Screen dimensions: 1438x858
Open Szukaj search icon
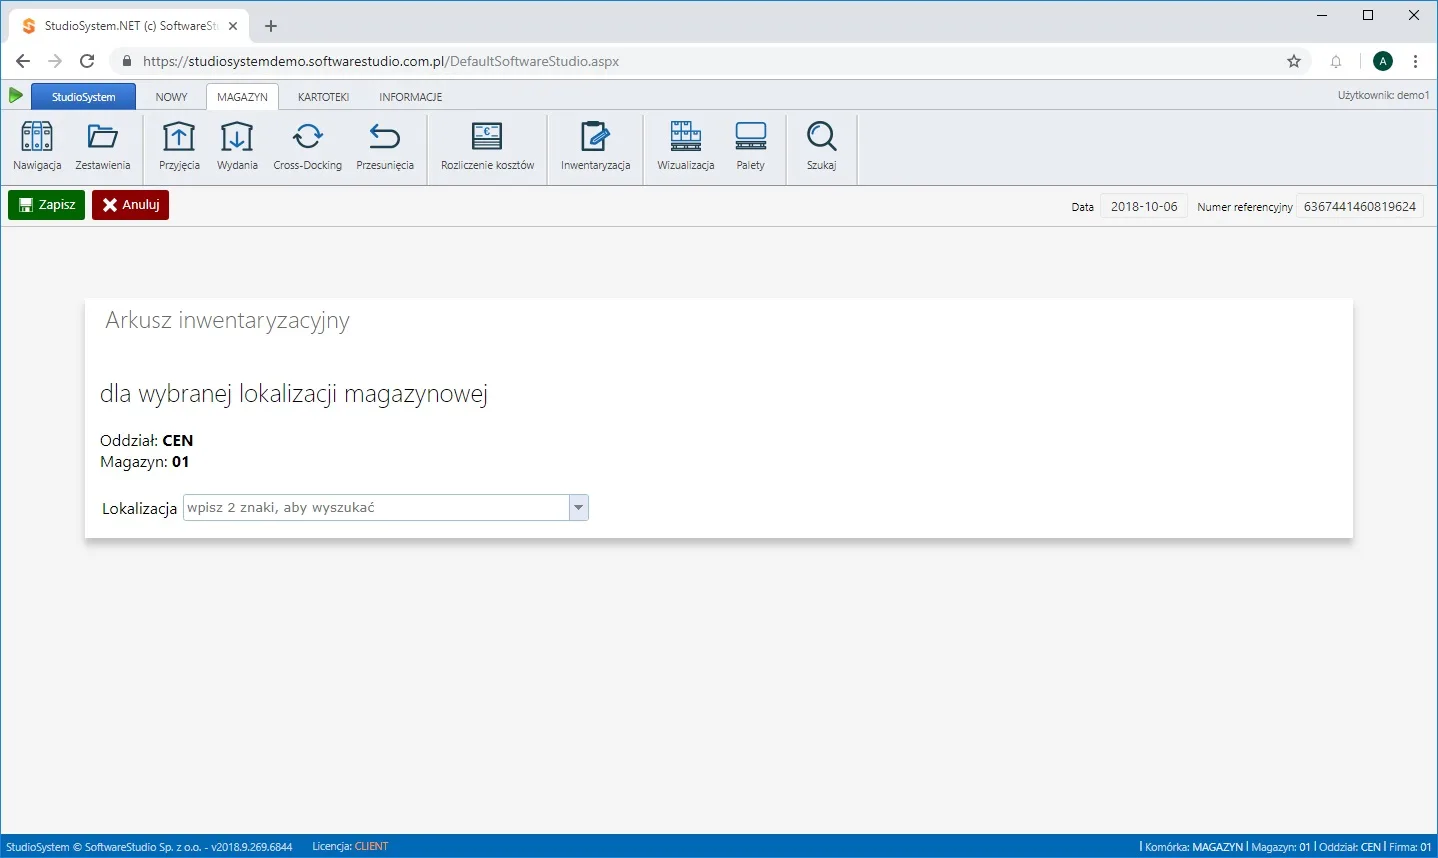click(x=821, y=147)
